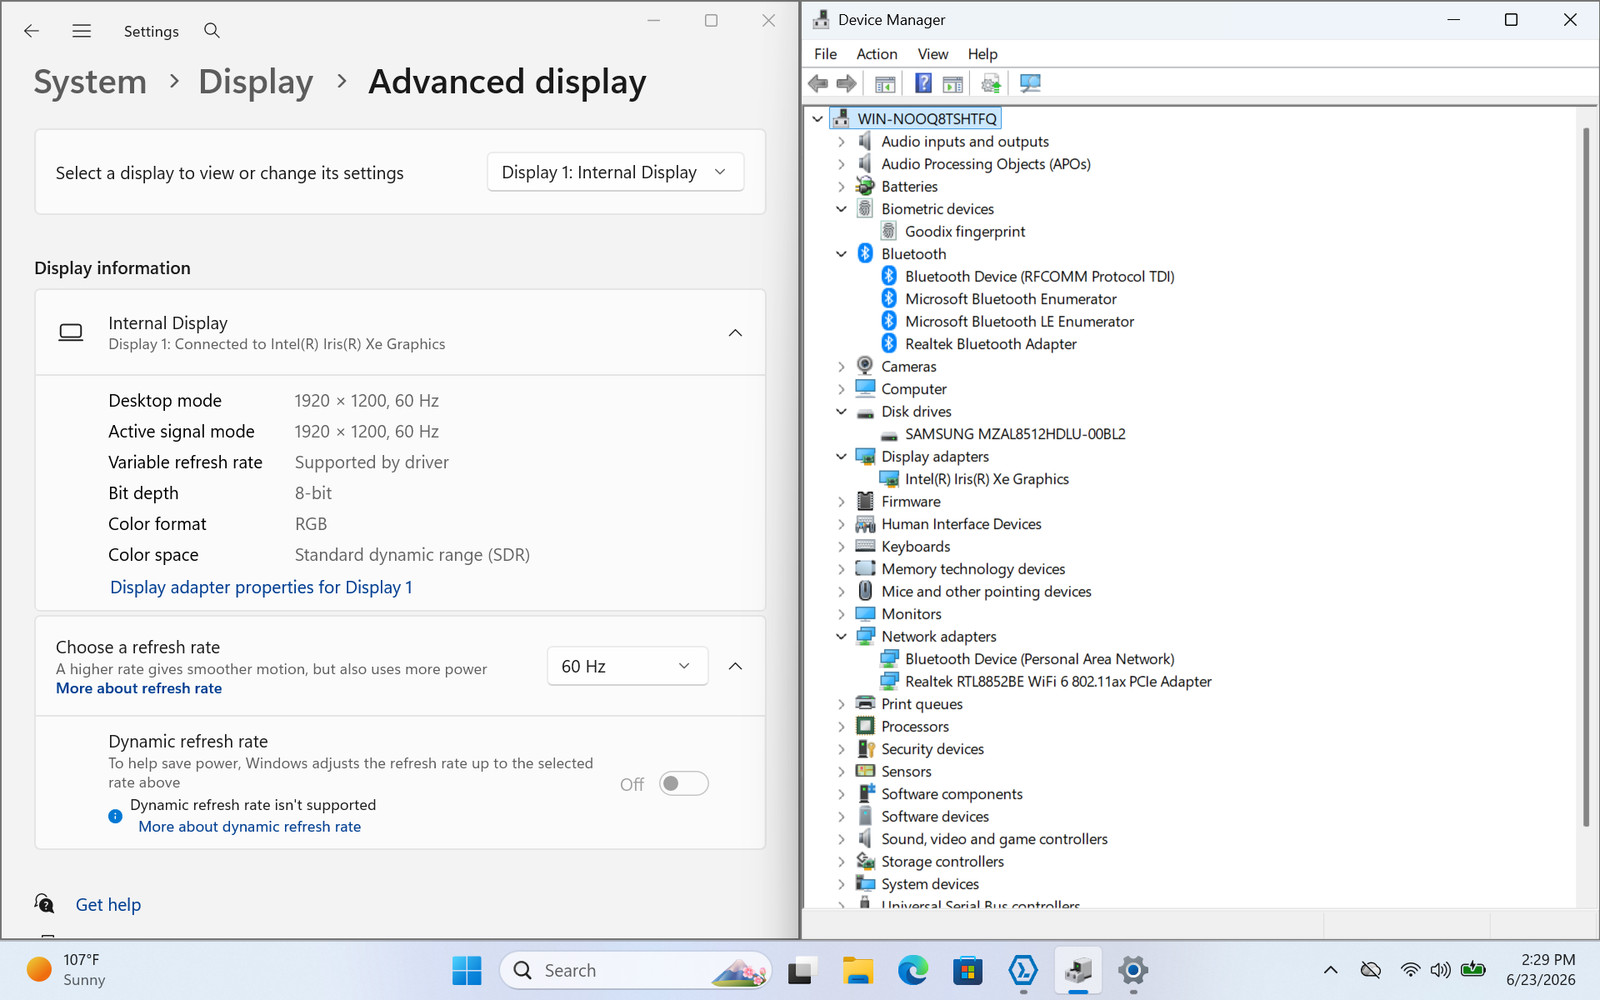This screenshot has height=1000, width=1600.
Task: Open the Help menu in Device Manager
Action: pyautogui.click(x=983, y=54)
